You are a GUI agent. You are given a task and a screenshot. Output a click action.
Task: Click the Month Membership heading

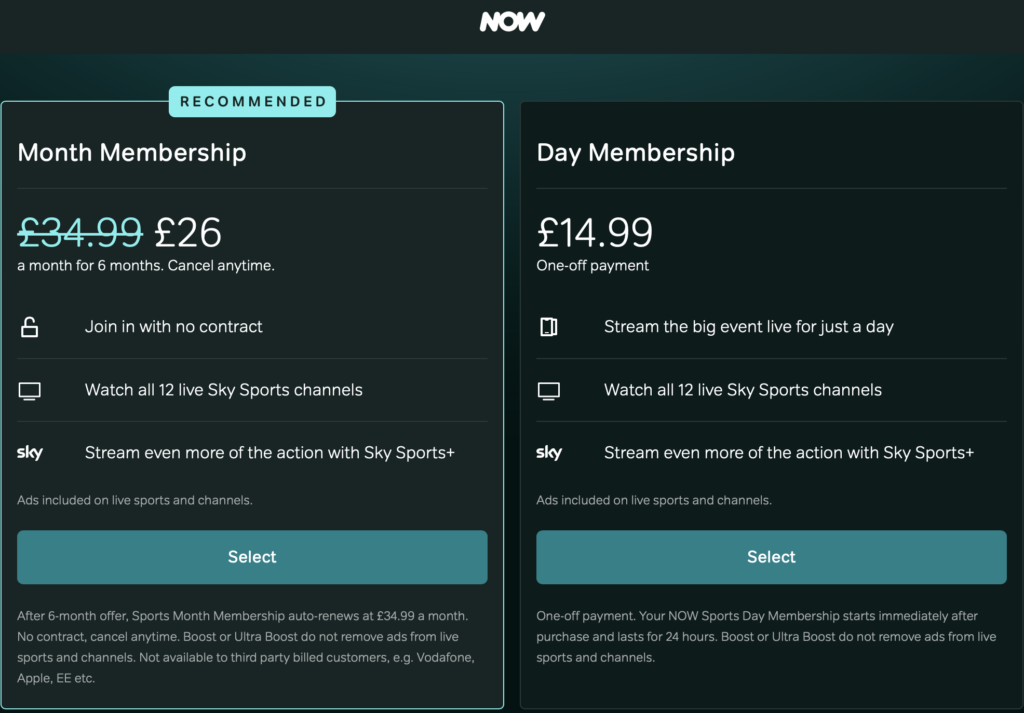[x=132, y=152]
